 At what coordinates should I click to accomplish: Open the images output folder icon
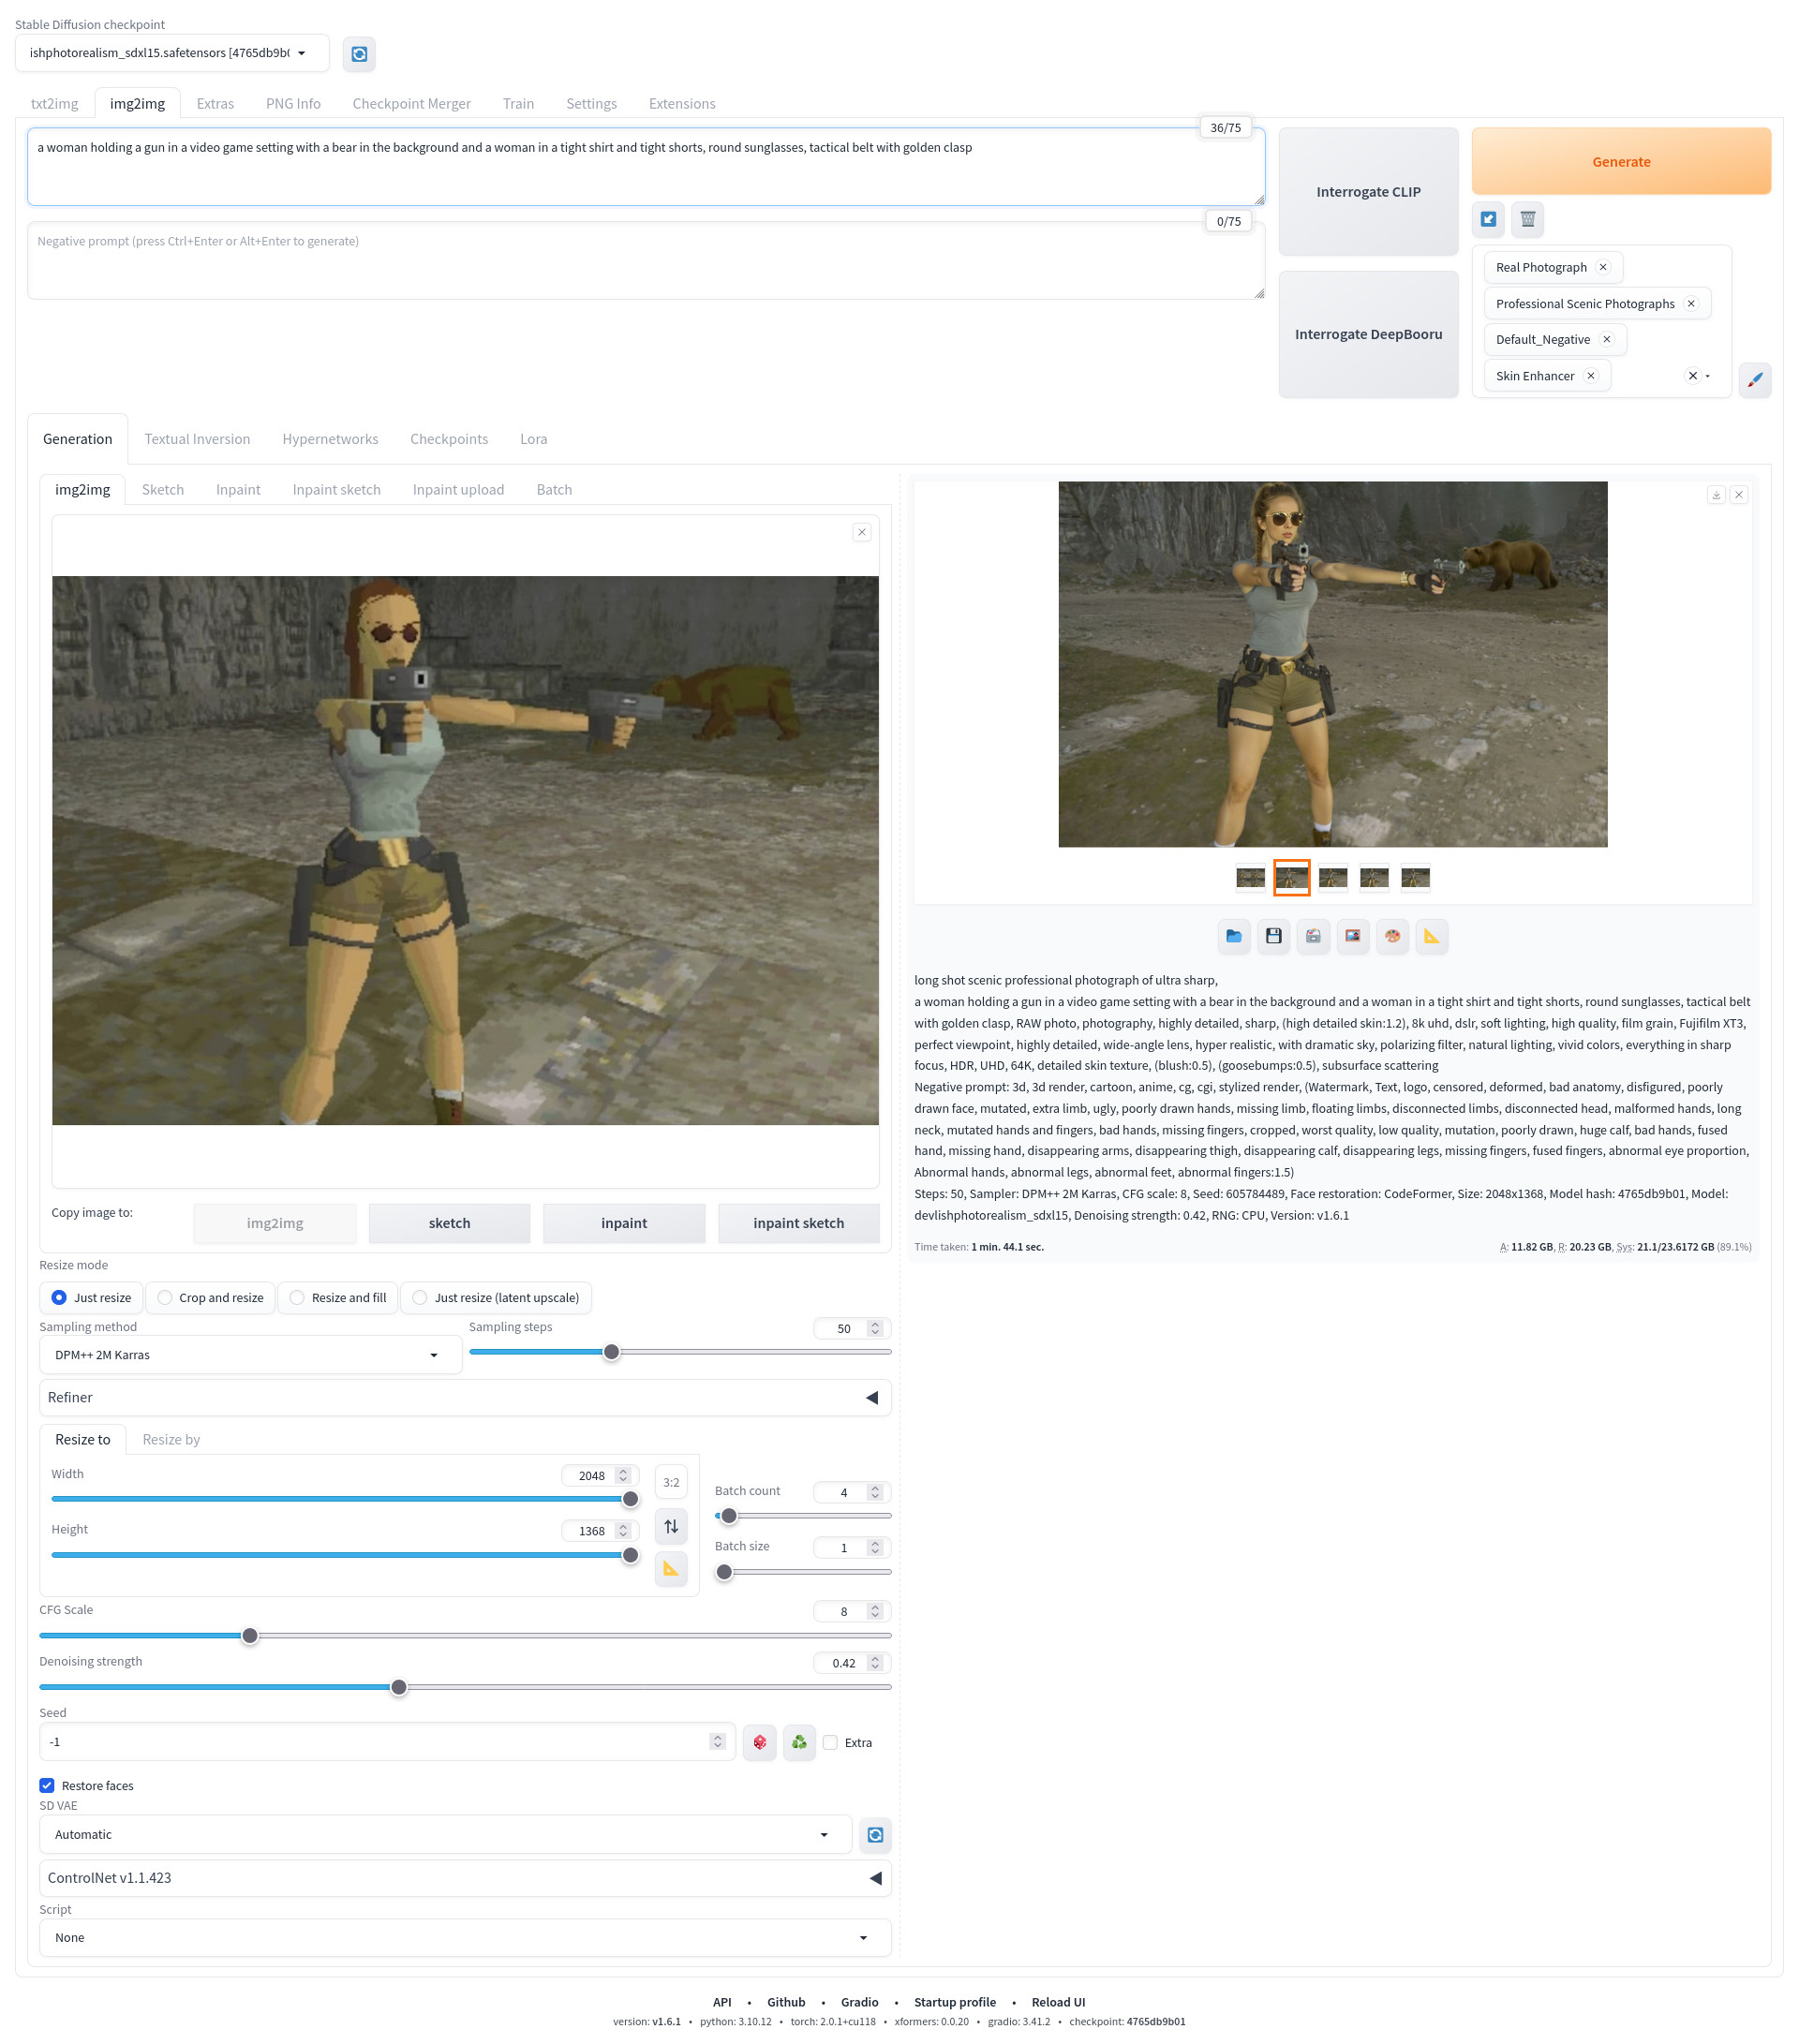tap(1234, 936)
